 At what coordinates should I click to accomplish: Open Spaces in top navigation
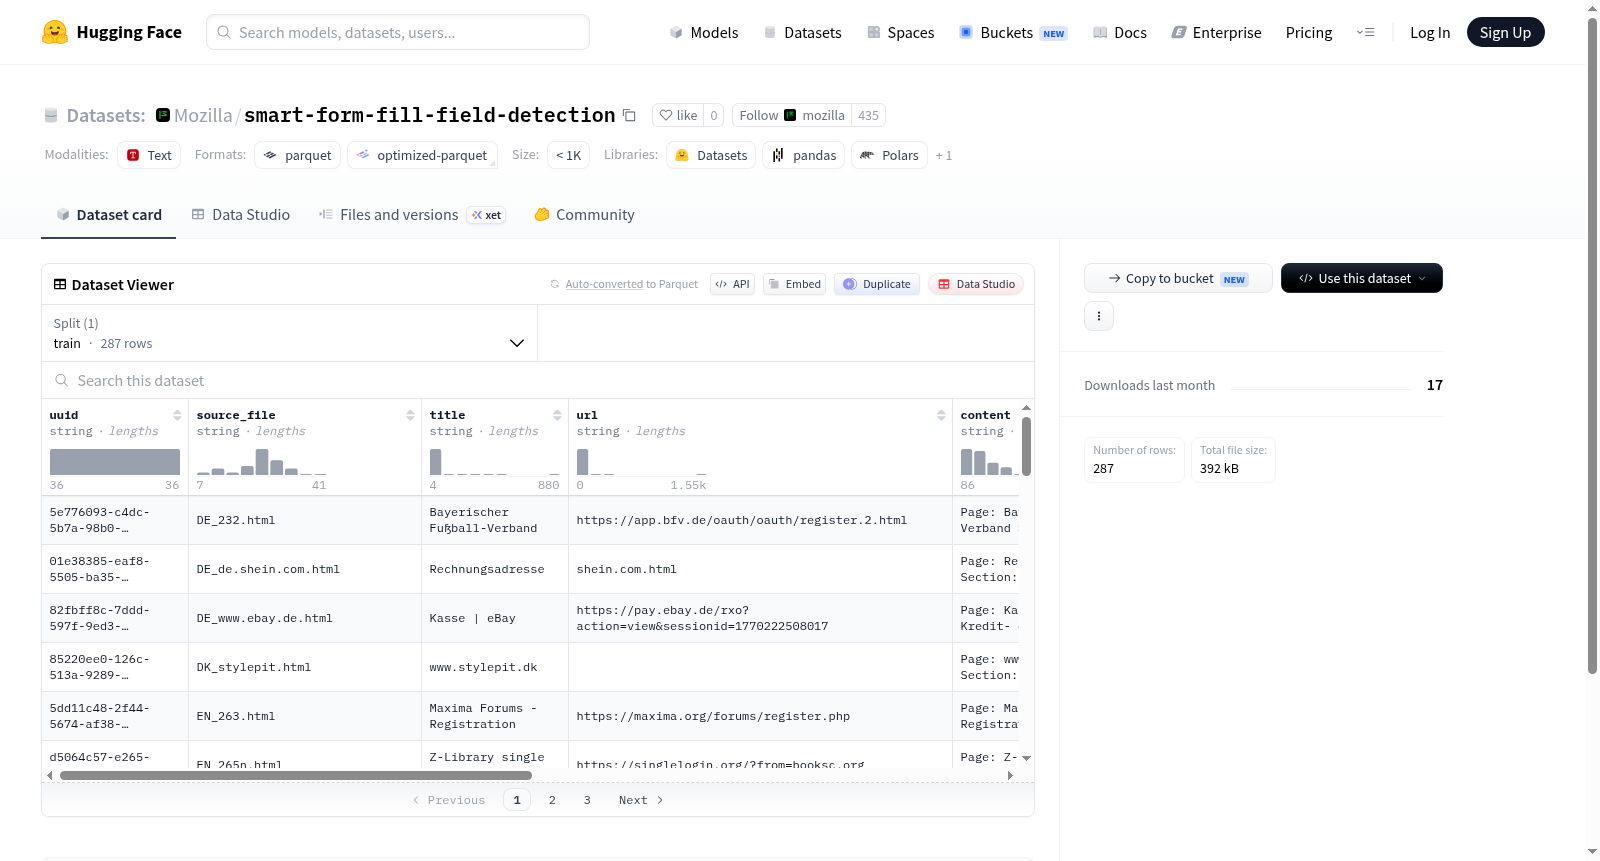(x=900, y=32)
